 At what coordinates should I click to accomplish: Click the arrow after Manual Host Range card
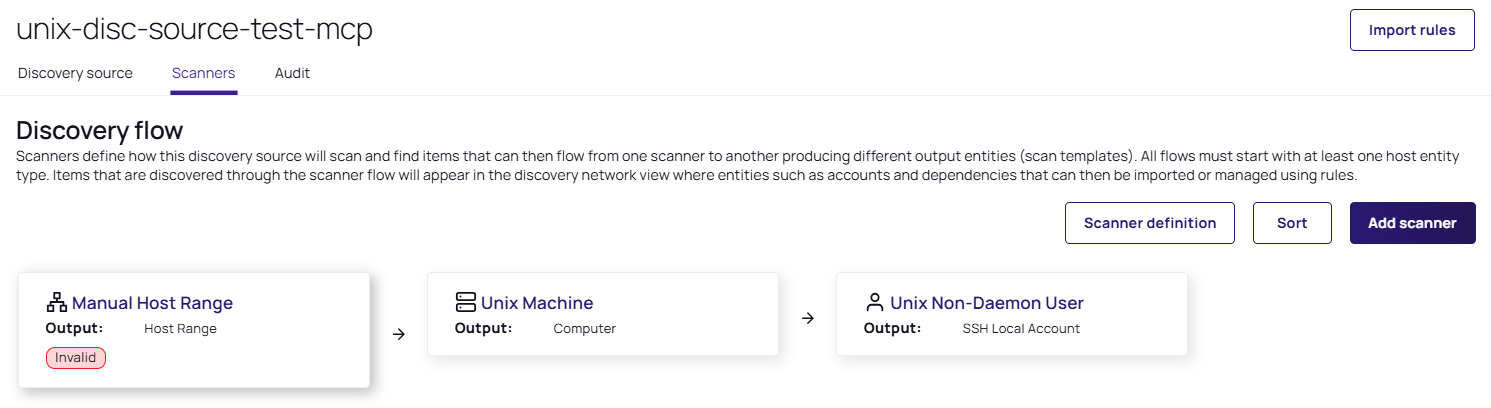[399, 334]
